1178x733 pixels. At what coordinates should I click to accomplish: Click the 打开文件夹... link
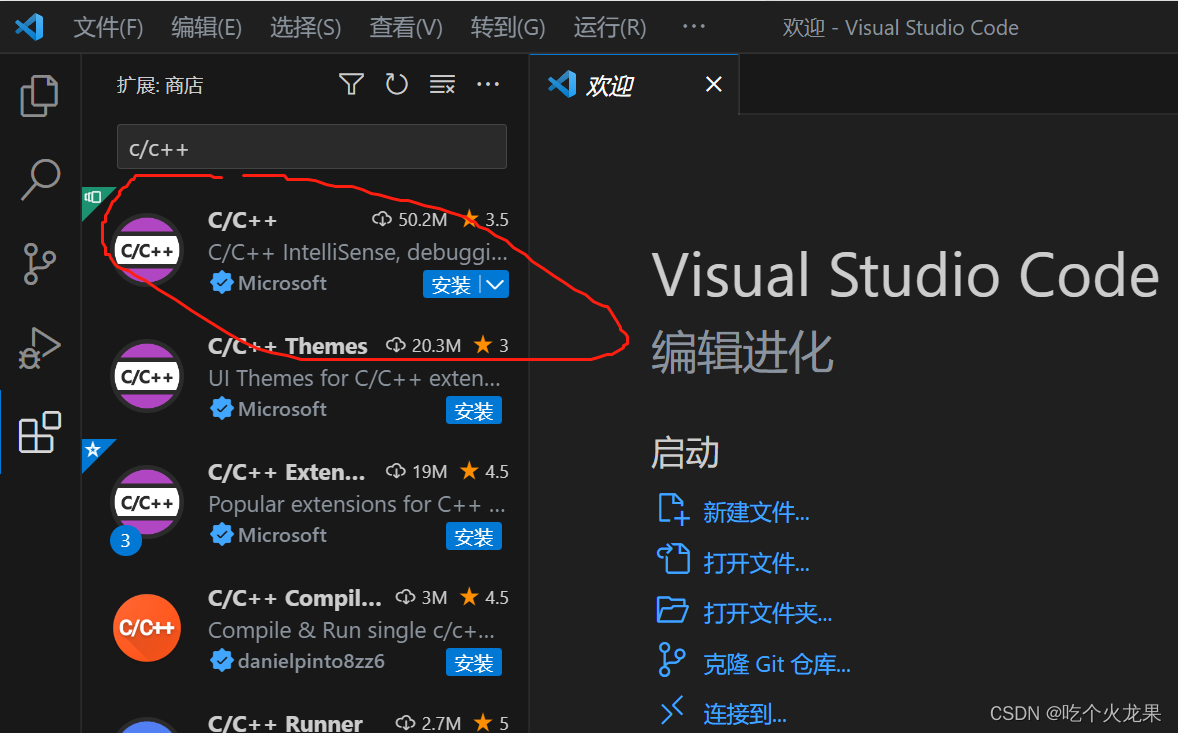coord(768,614)
